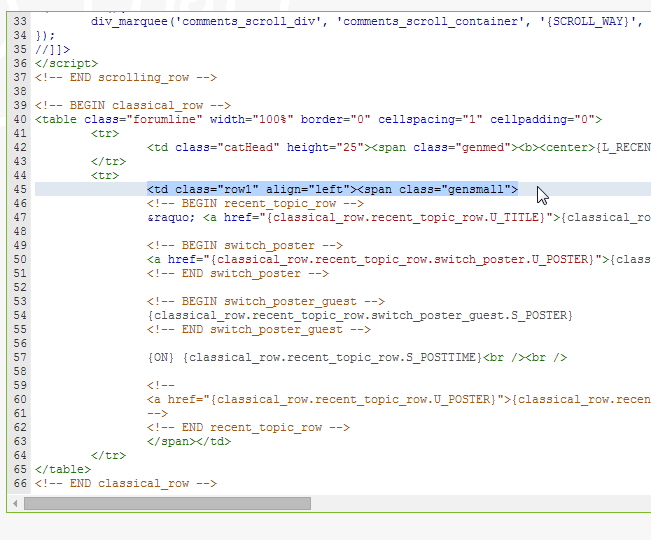Click the switch_poster.U_POSTER href line
This screenshot has height=540, width=651.
[399, 259]
